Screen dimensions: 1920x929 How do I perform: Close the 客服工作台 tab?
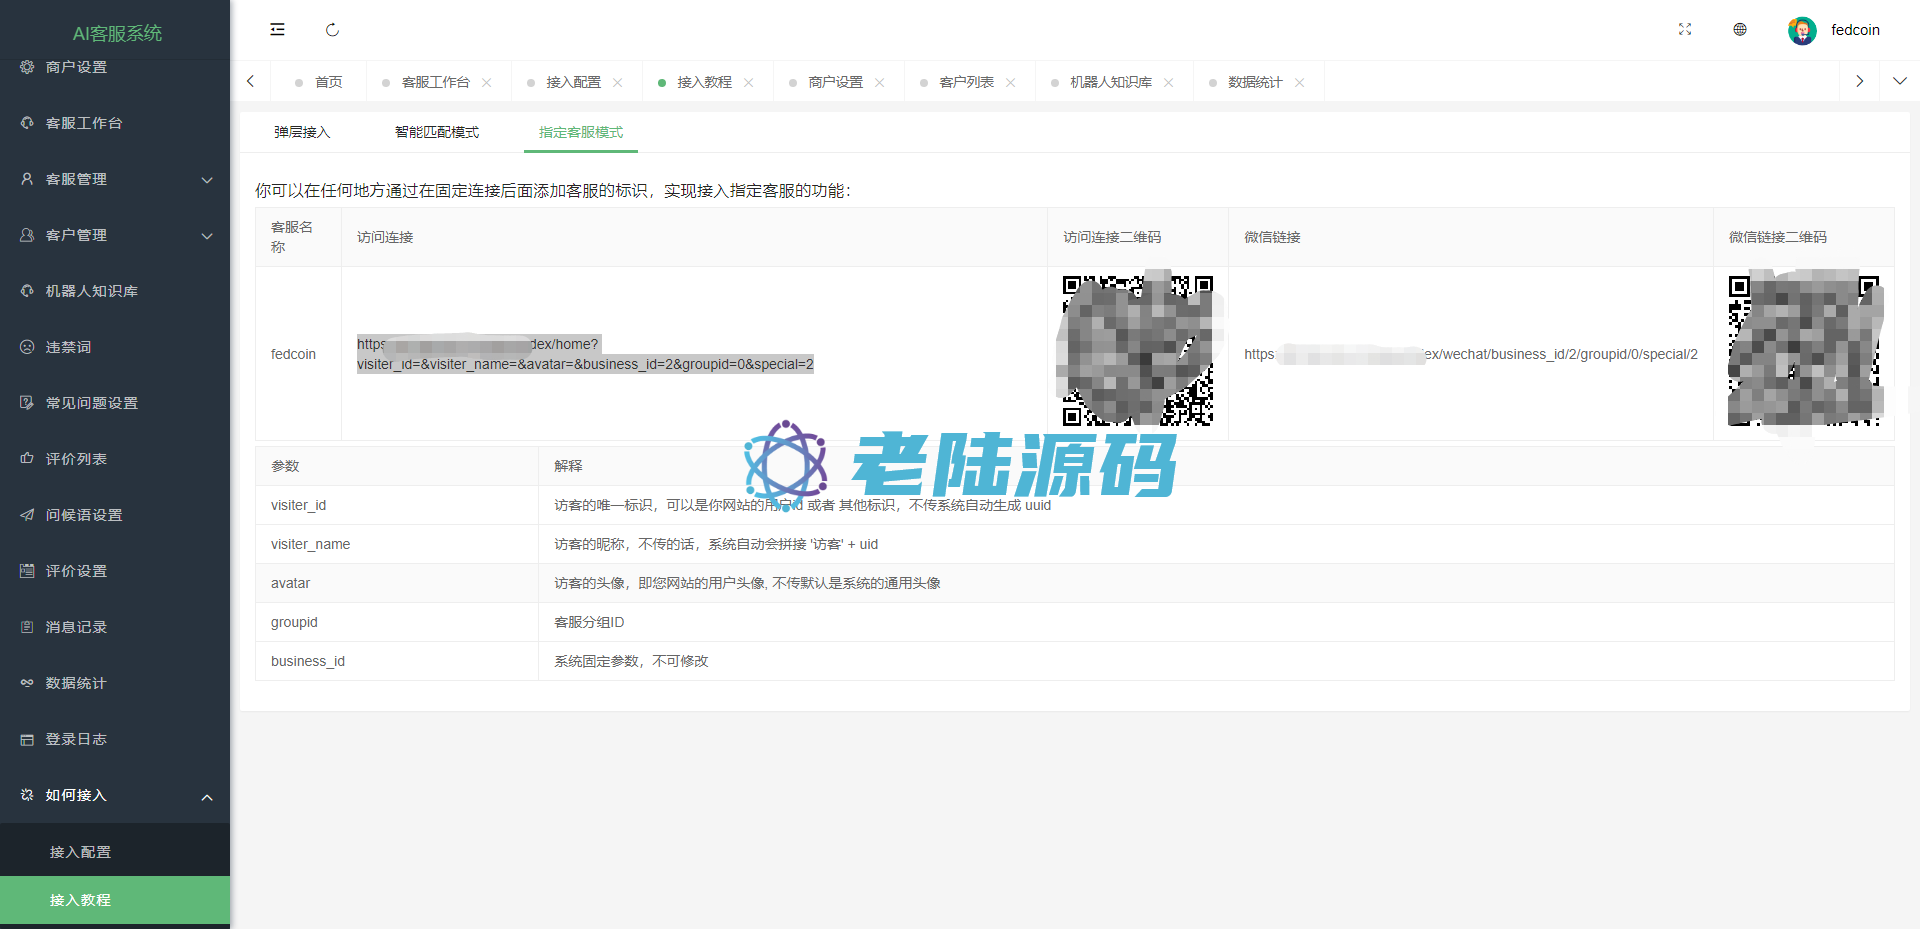pos(487,83)
